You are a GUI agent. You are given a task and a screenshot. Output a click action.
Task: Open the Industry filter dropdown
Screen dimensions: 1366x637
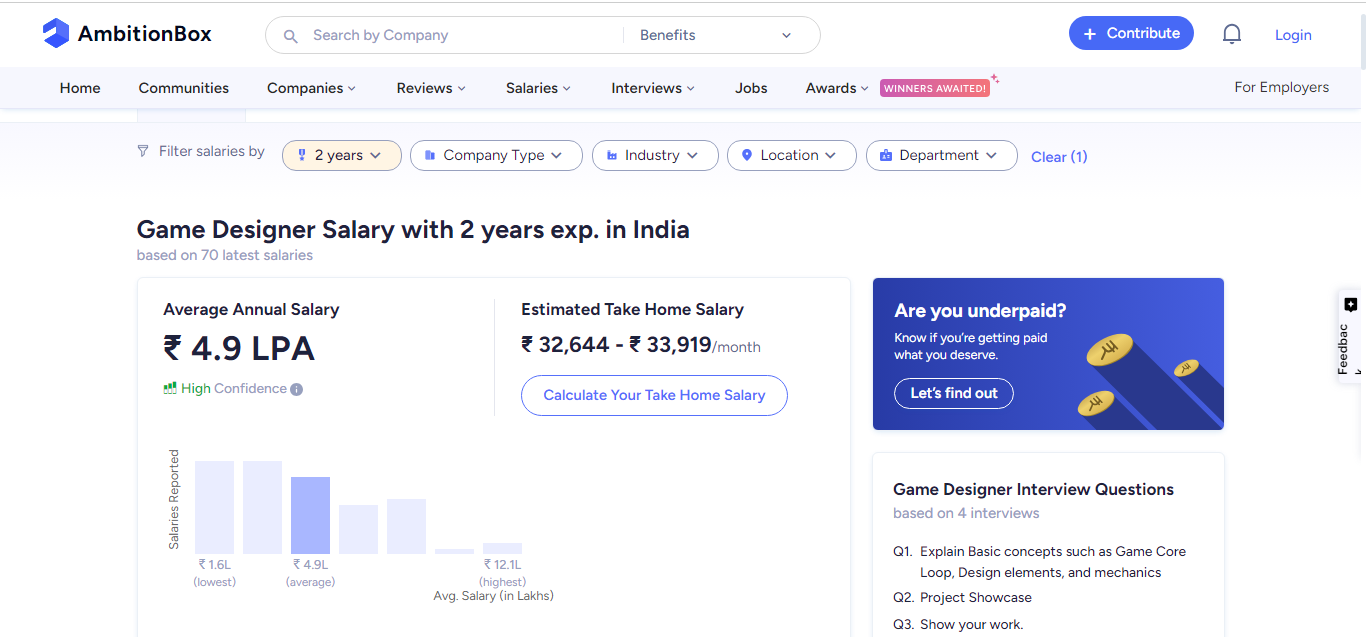click(x=655, y=156)
